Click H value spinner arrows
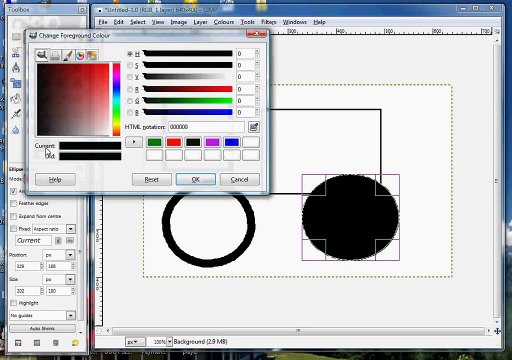Screen dimensions: 512x360 [257, 54]
